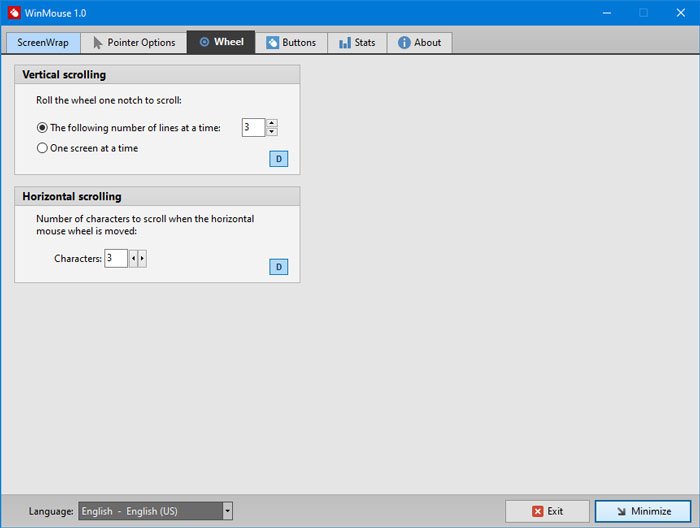Click the Exit button
This screenshot has height=528, width=700.
pos(547,511)
